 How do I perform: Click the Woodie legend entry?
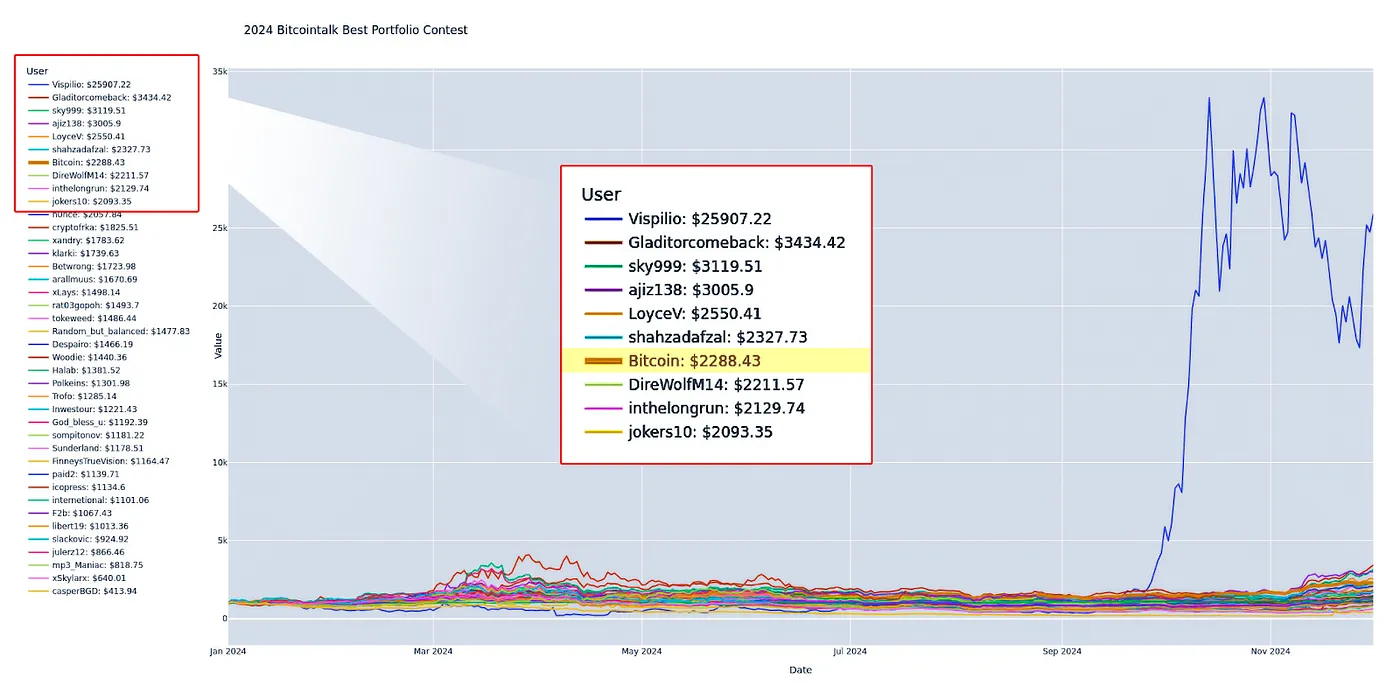point(78,357)
